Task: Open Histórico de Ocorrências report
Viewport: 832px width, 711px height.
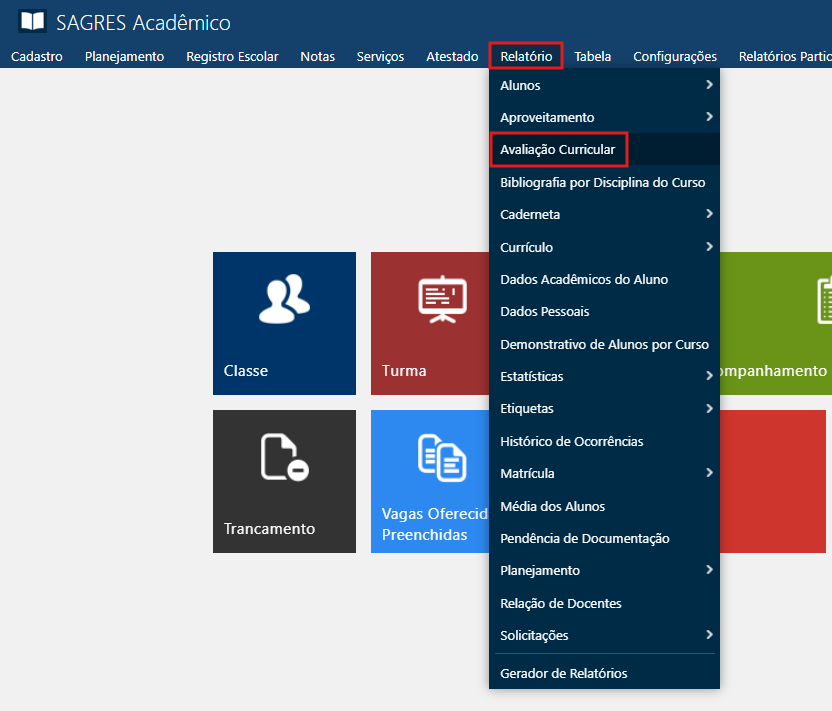Action: point(572,441)
